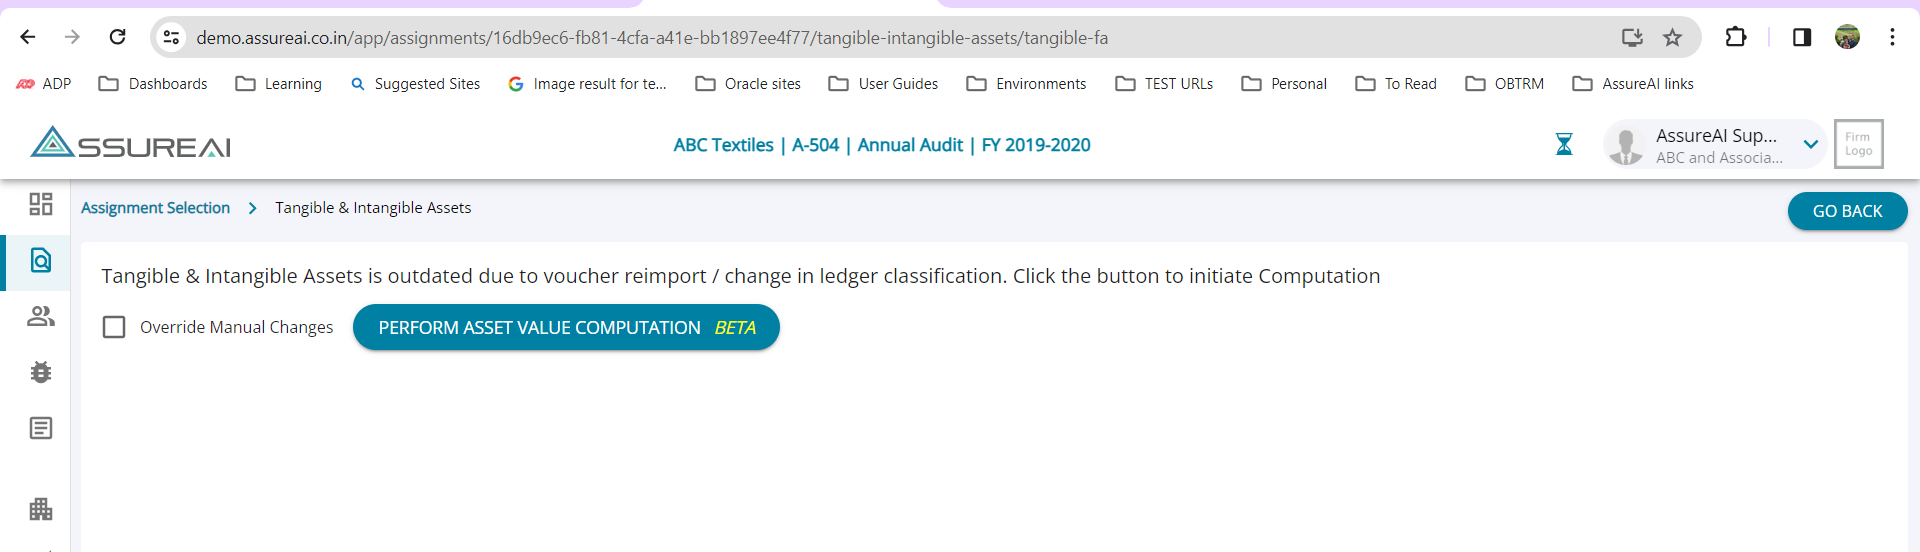Screen dimensions: 1920x552
Task: Open the Dashboards bookmark folder
Action: pos(153,84)
